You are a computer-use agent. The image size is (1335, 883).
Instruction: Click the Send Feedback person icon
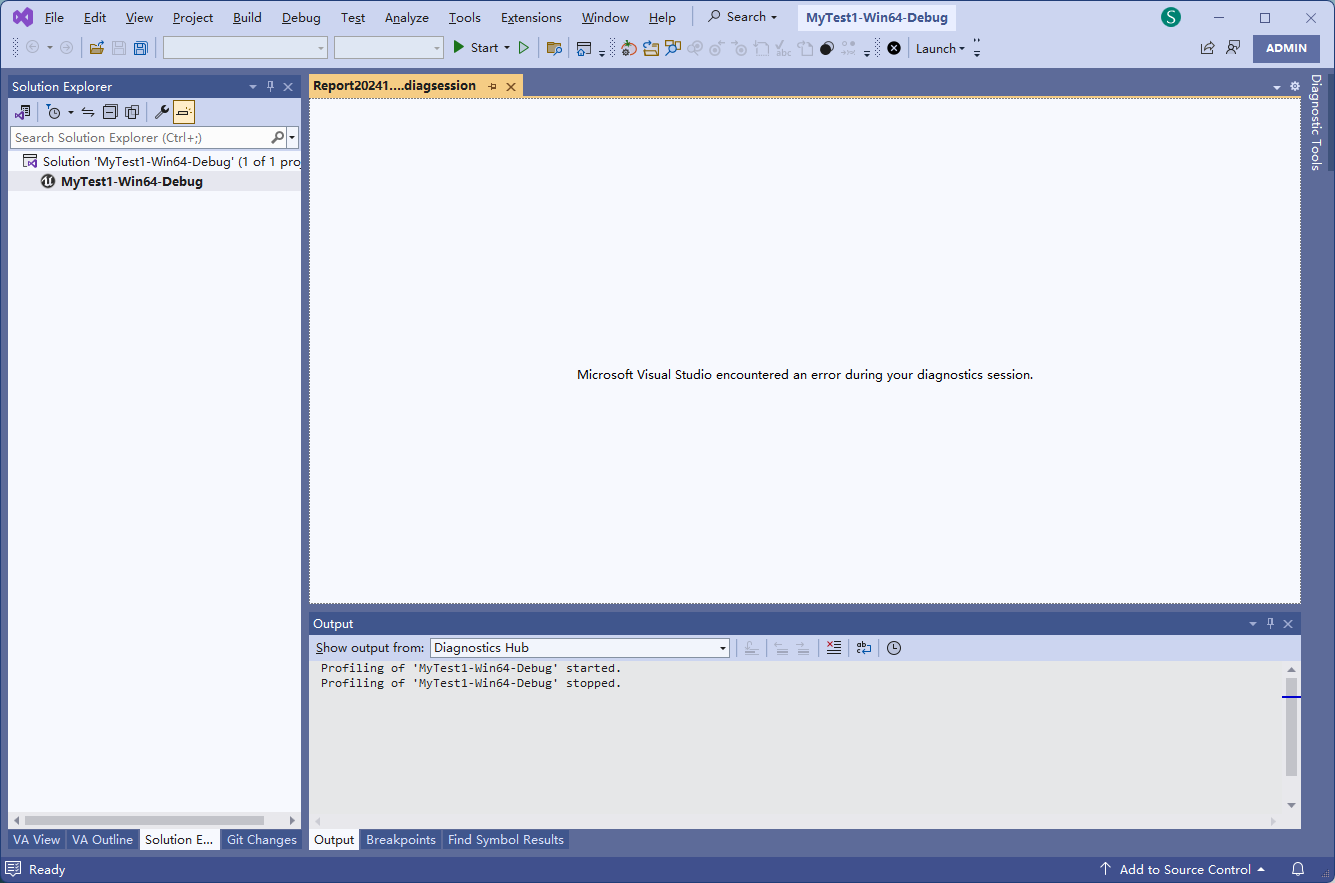coord(1233,48)
